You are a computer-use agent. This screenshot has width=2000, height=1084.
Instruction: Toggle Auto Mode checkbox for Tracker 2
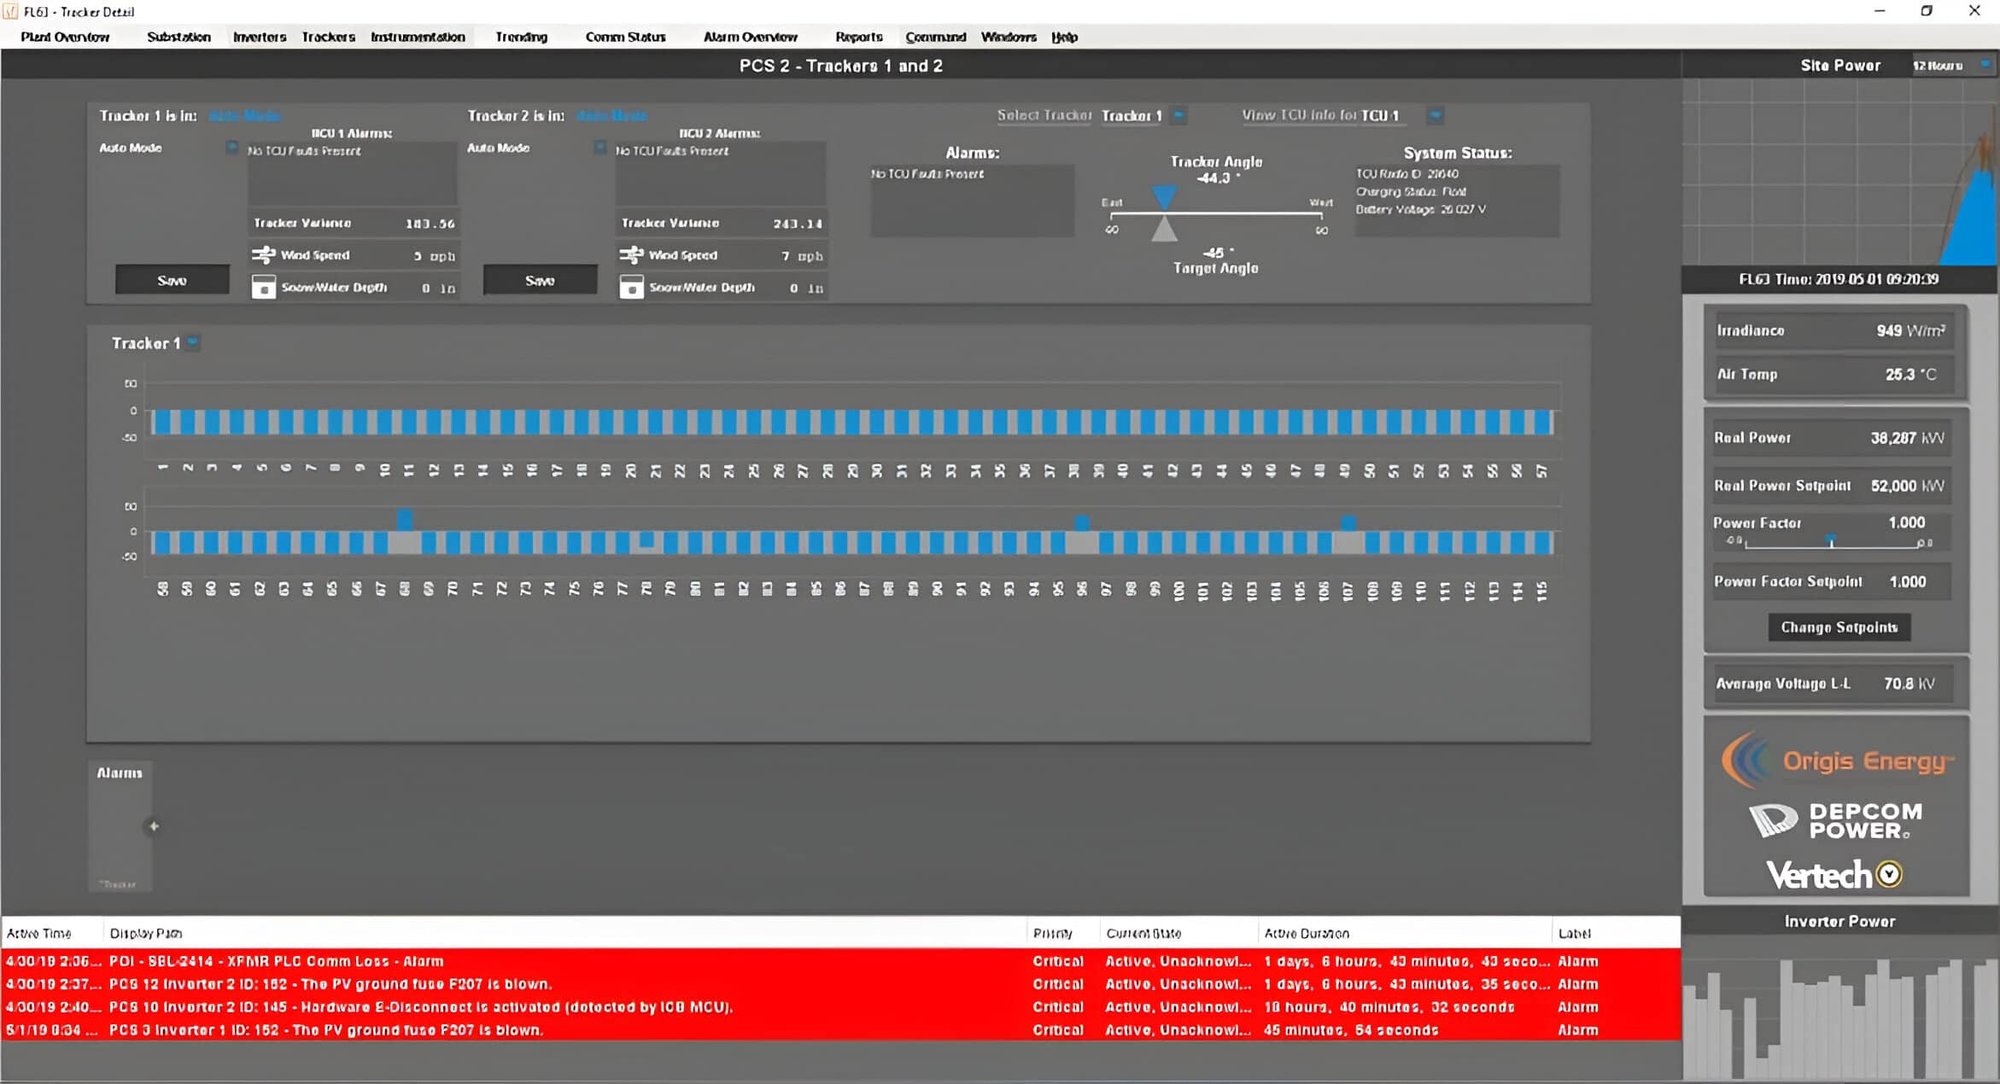(601, 146)
